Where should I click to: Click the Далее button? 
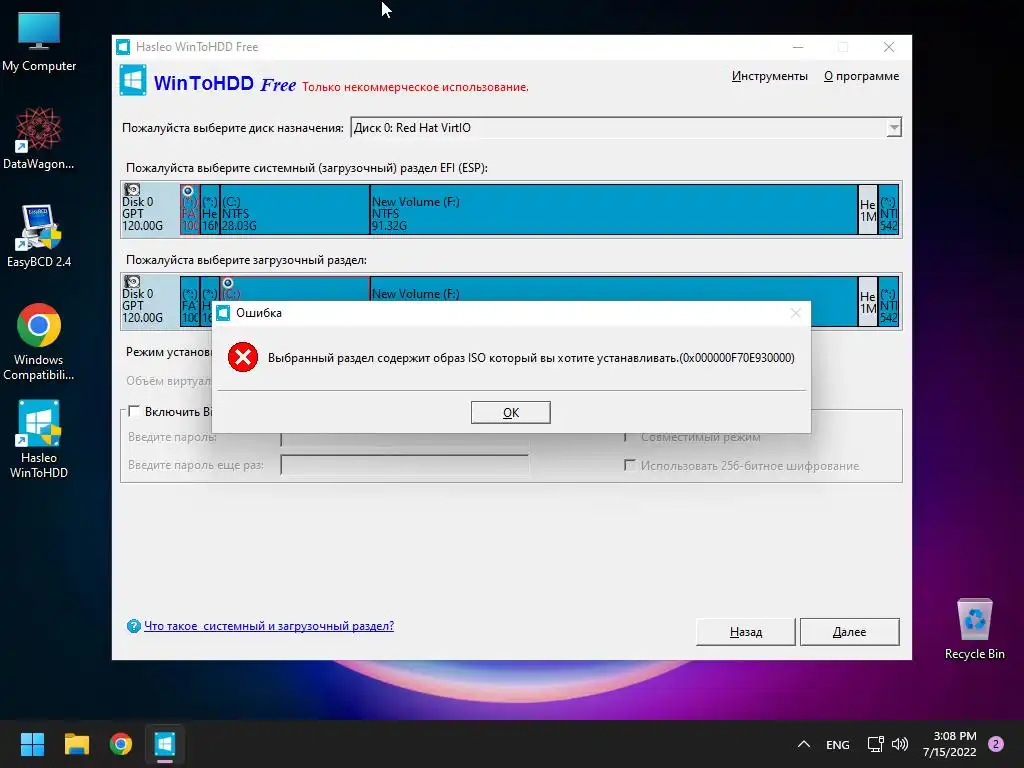(x=849, y=632)
